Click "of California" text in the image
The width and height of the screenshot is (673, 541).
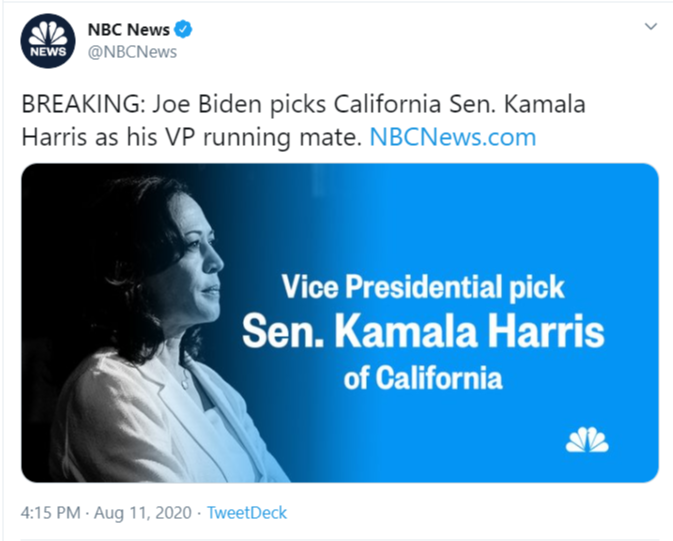[x=422, y=378]
